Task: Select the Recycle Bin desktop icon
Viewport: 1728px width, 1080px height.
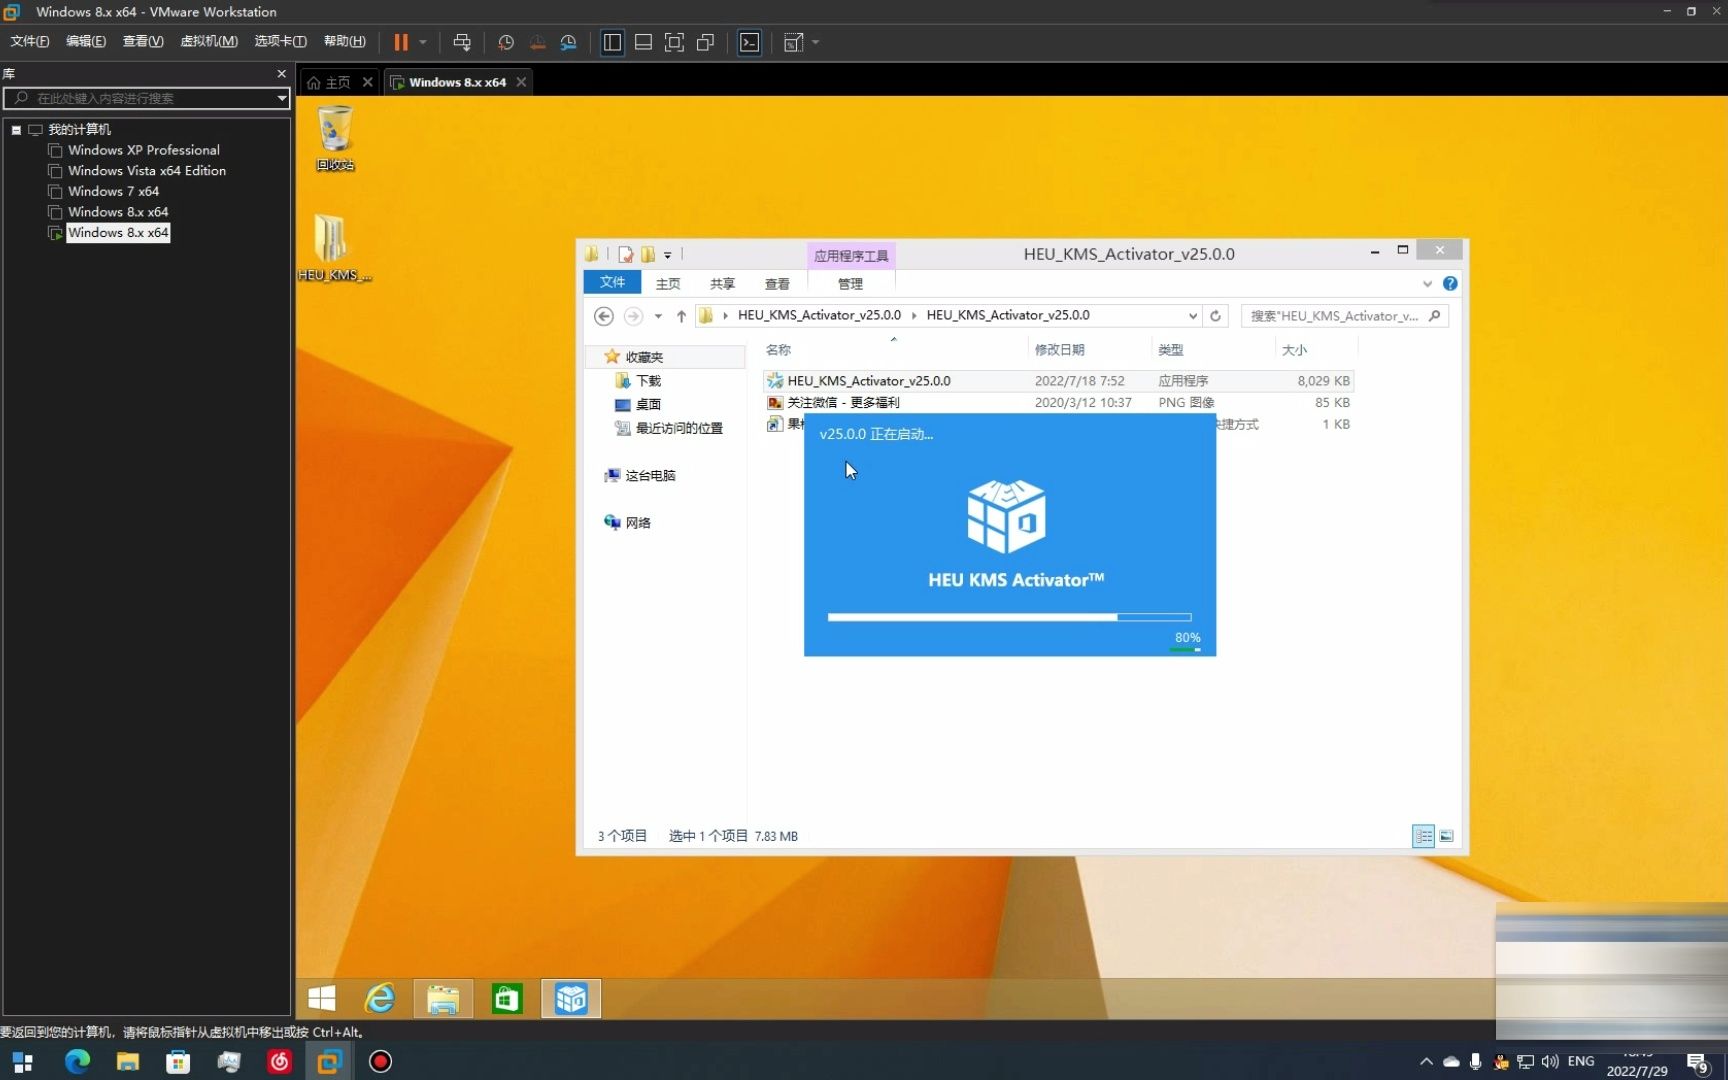Action: click(x=335, y=139)
